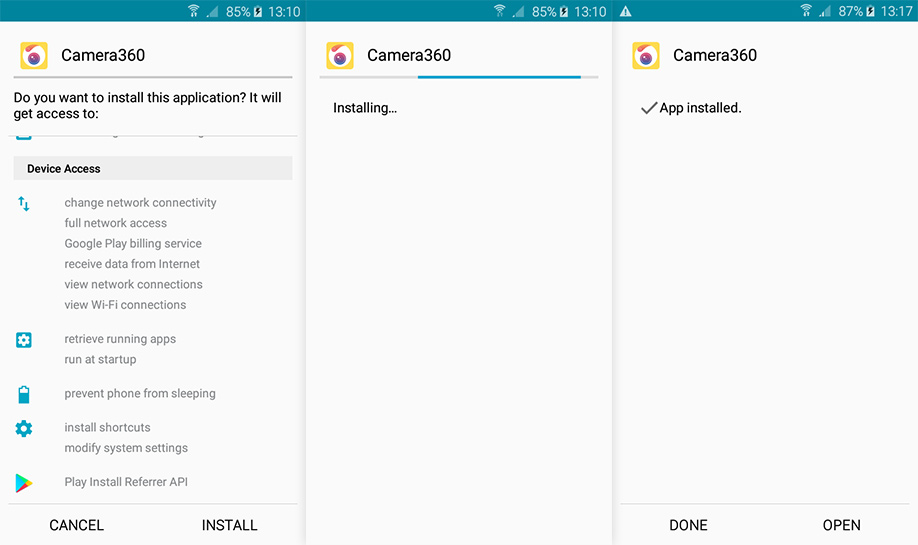Click Wi-Fi icon in Installing screen status bar

(x=499, y=11)
